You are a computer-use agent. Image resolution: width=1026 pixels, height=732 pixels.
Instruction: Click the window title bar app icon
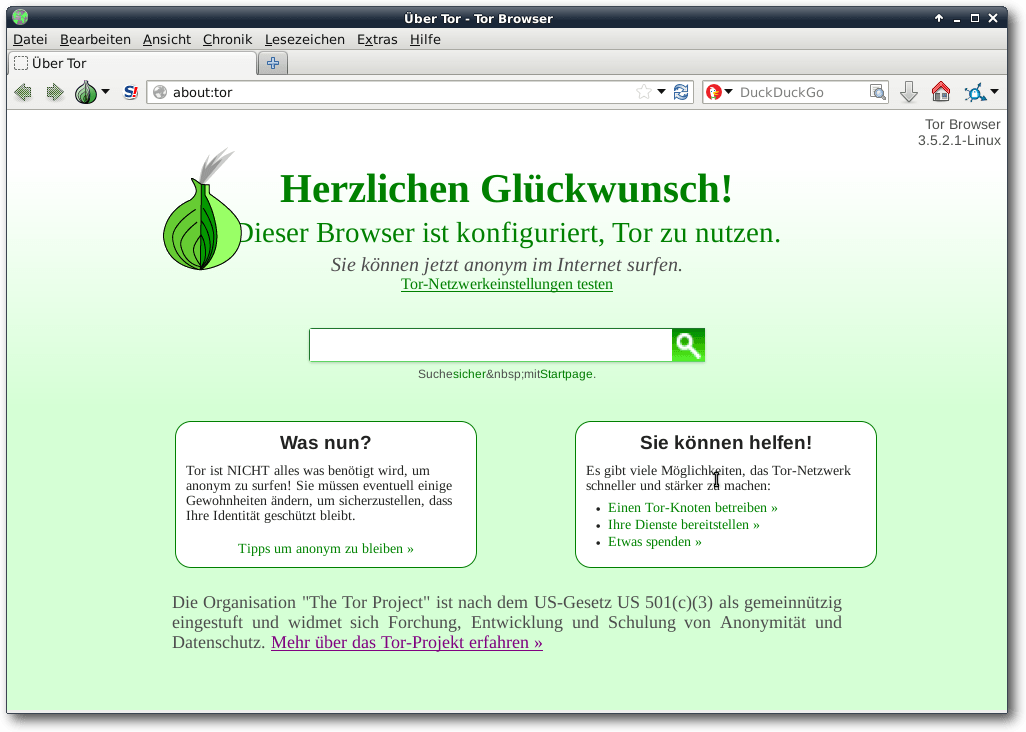coord(20,18)
